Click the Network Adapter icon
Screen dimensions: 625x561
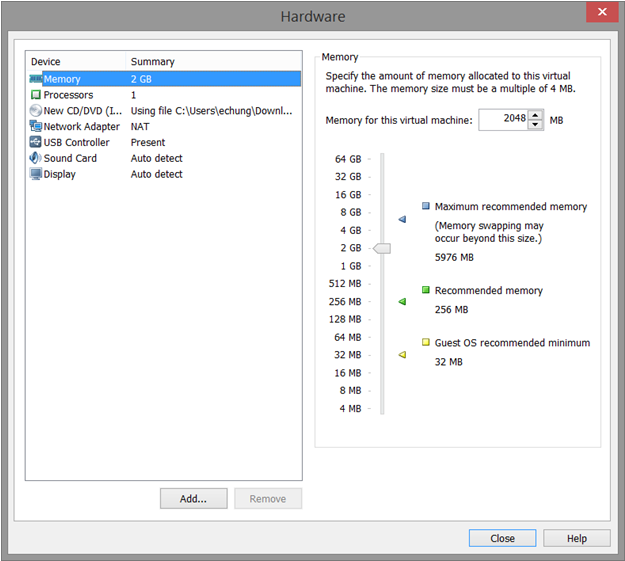tap(35, 126)
